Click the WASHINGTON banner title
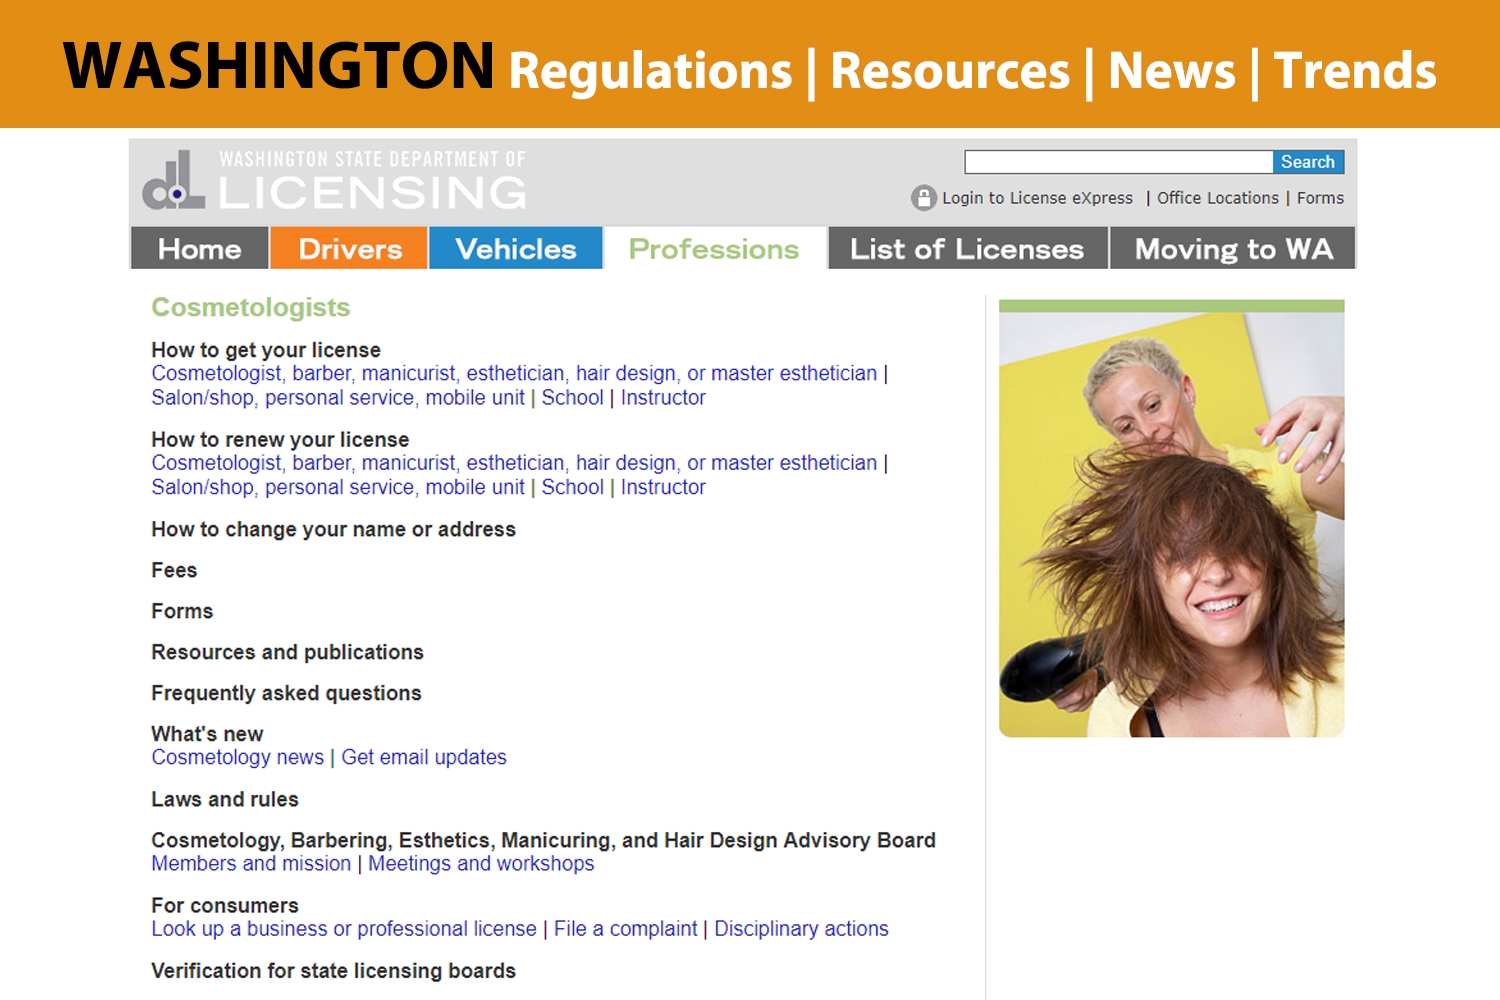This screenshot has height=1000, width=1500. click(279, 66)
